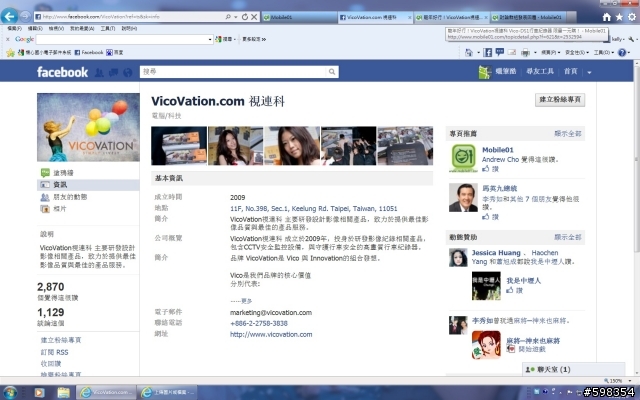This screenshot has height=400, width=640.
Task: Open the first product box photo thumbnail
Action: [179, 146]
